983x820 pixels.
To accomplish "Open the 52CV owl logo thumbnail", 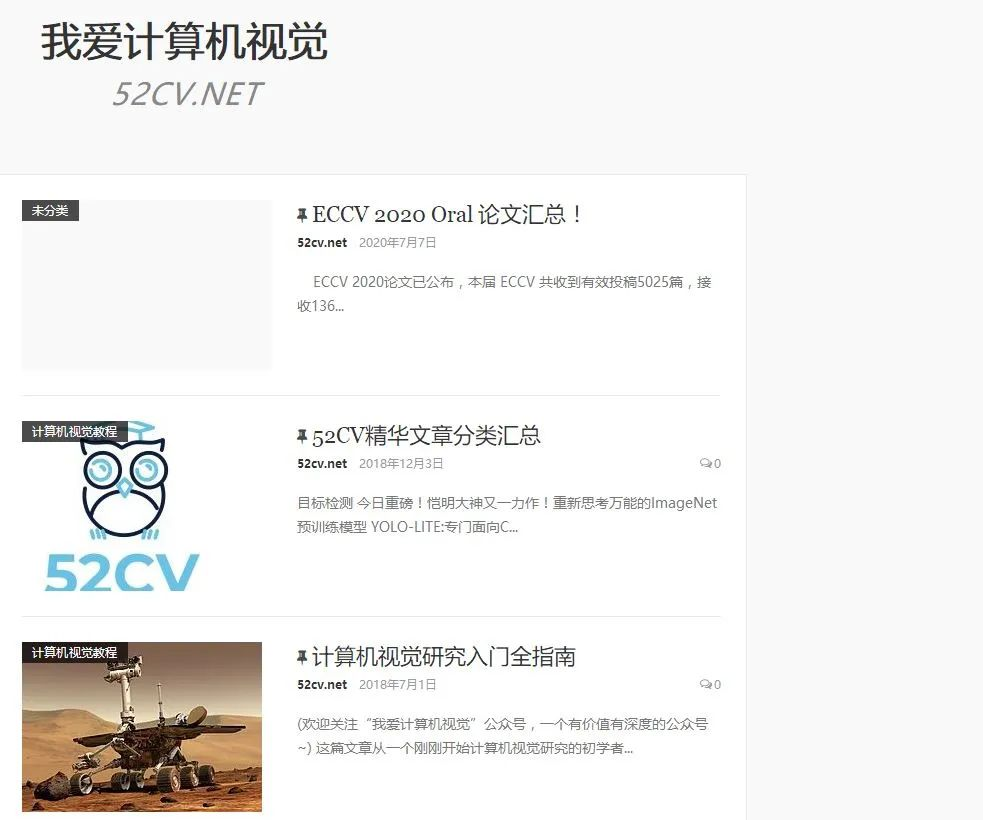I will pyautogui.click(x=124, y=506).
